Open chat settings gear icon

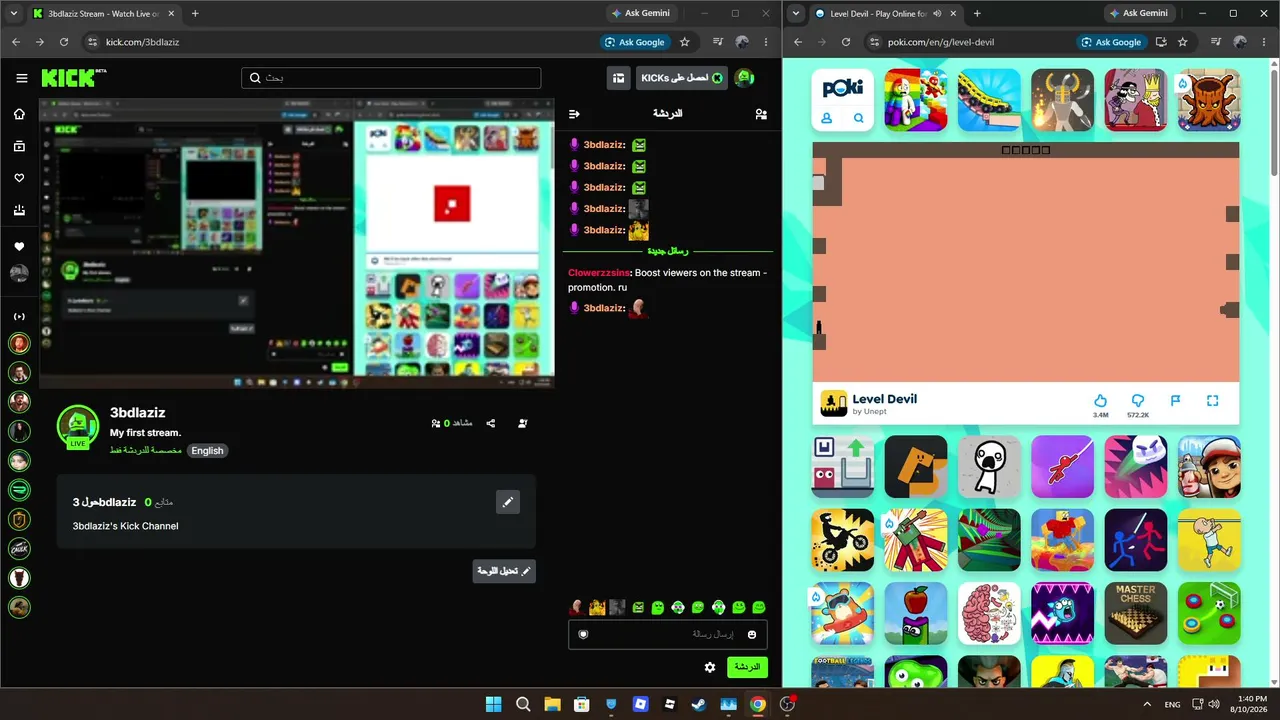[x=710, y=667]
